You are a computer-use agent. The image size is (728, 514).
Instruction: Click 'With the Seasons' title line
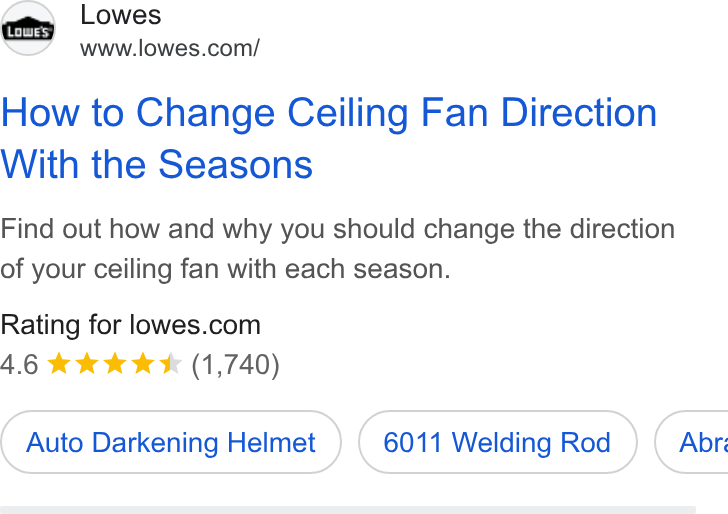click(x=156, y=164)
